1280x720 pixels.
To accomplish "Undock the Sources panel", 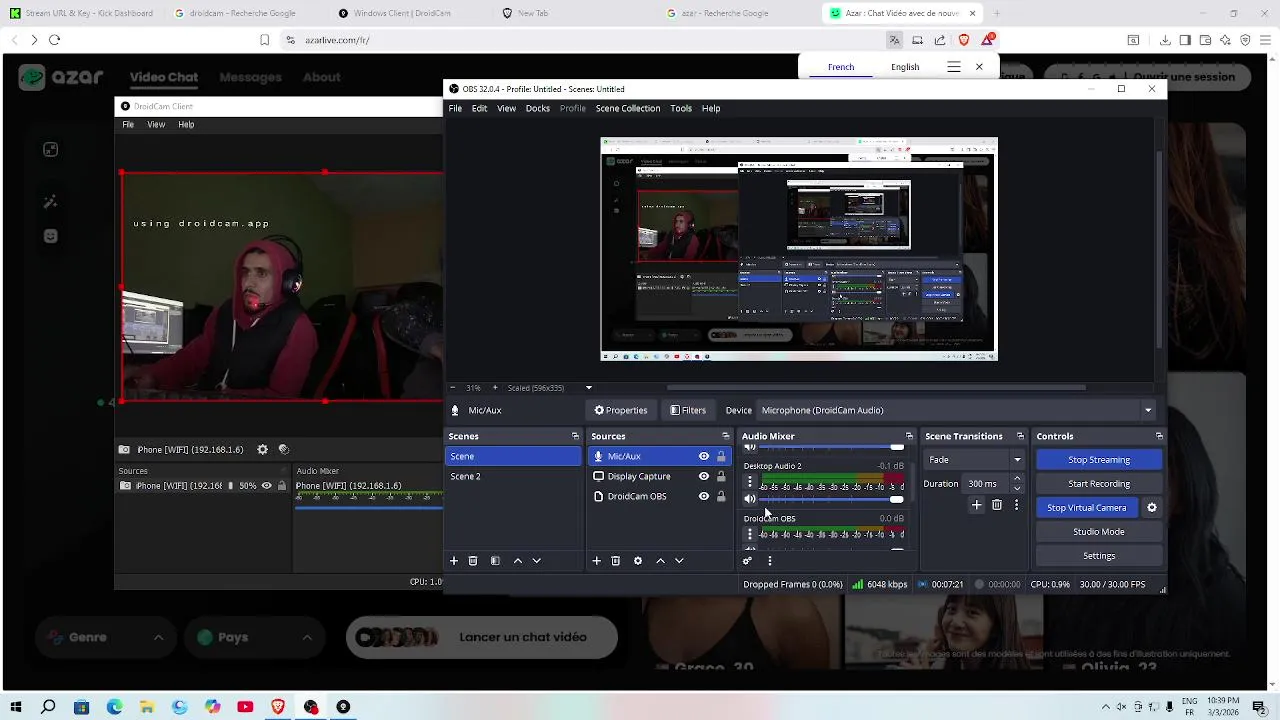I will point(726,436).
